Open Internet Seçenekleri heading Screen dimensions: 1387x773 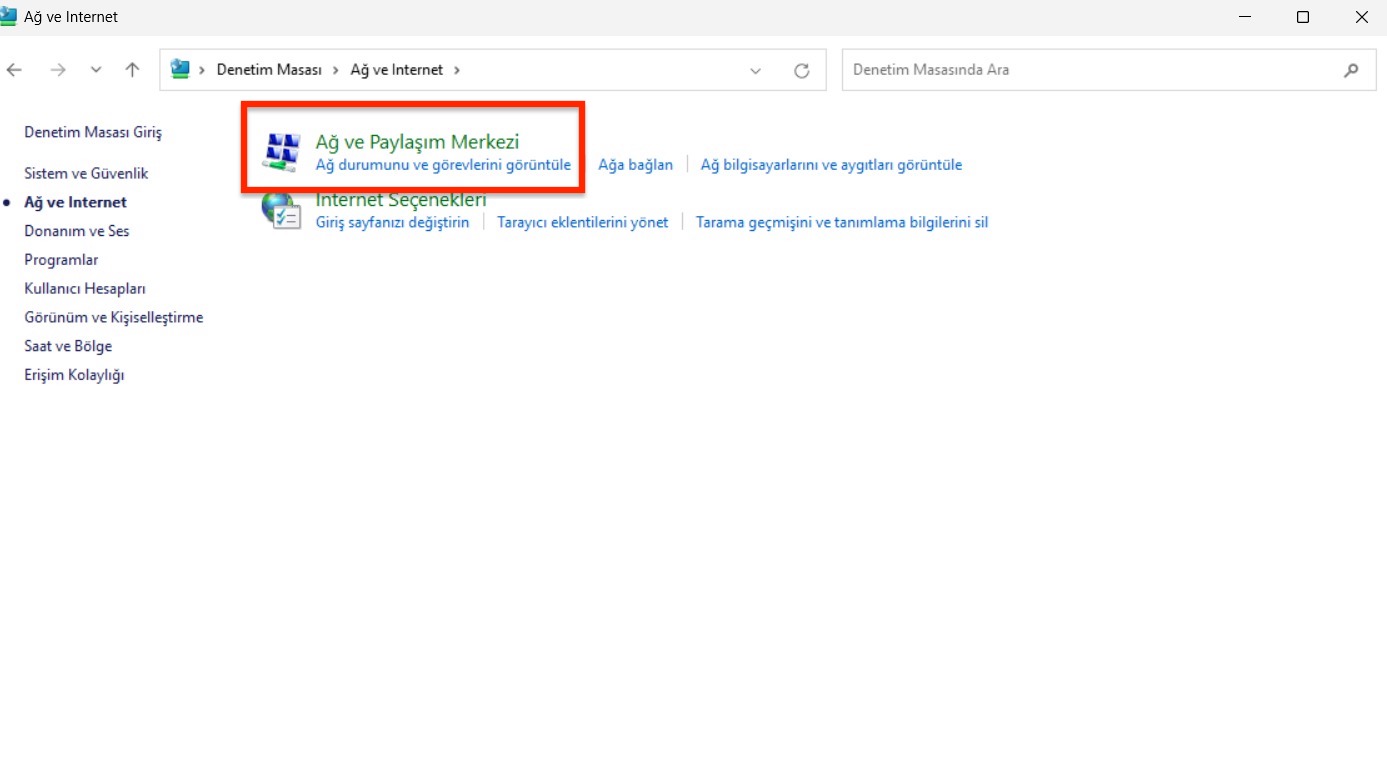(x=401, y=200)
